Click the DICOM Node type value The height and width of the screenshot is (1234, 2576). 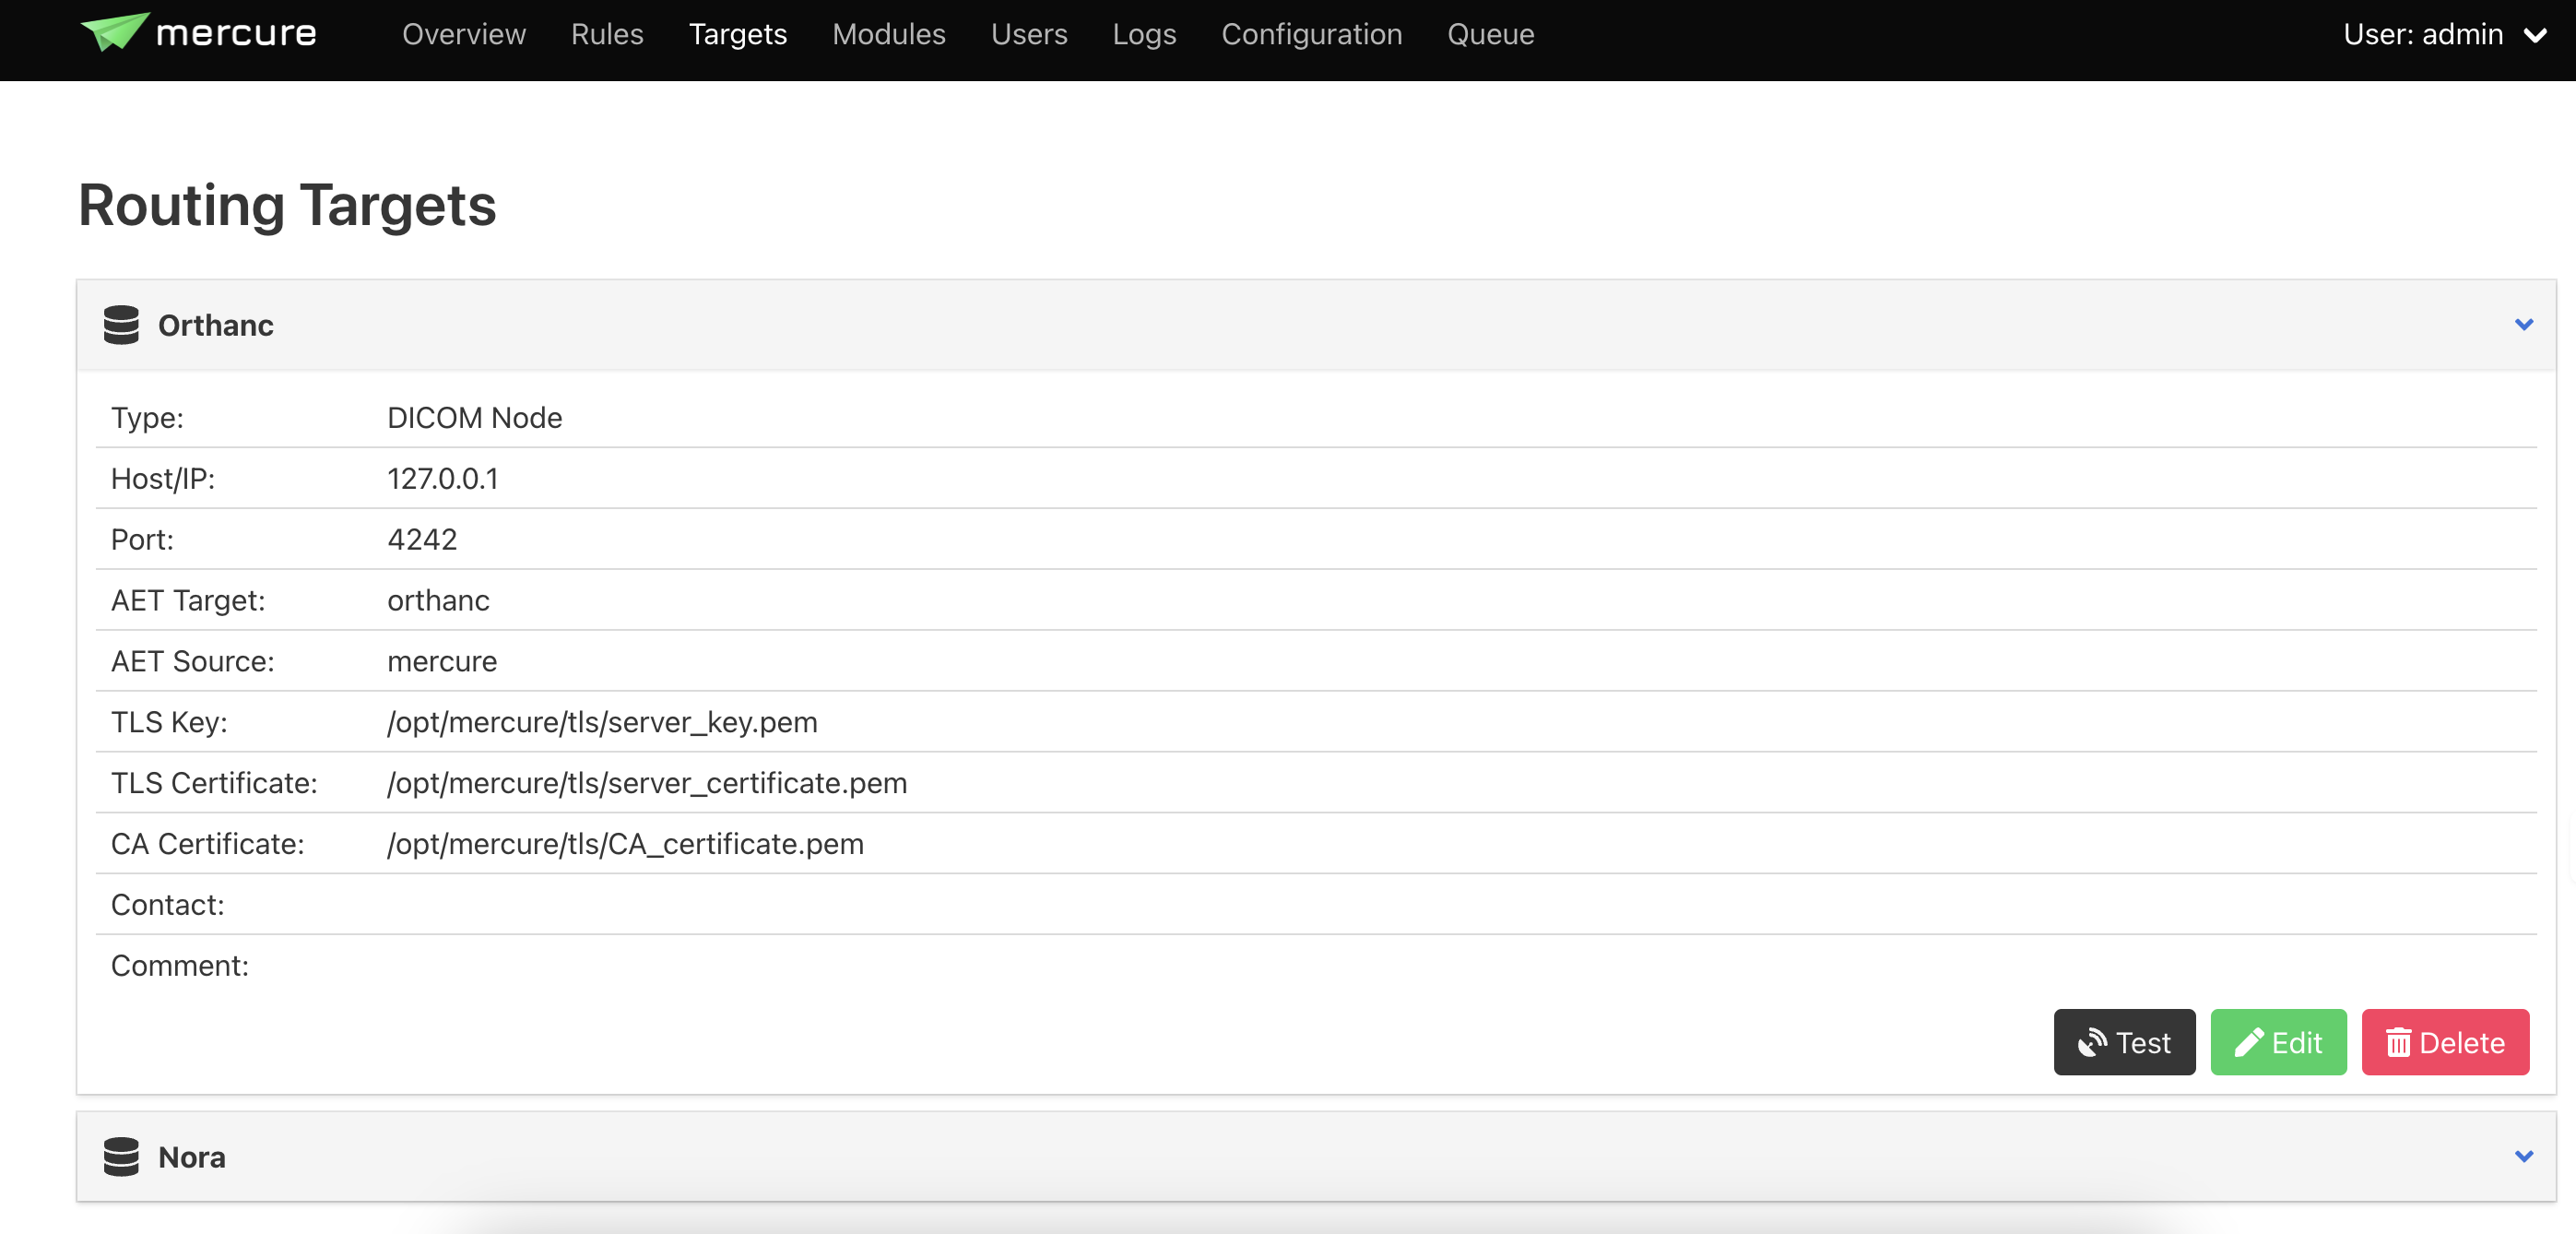point(475,417)
